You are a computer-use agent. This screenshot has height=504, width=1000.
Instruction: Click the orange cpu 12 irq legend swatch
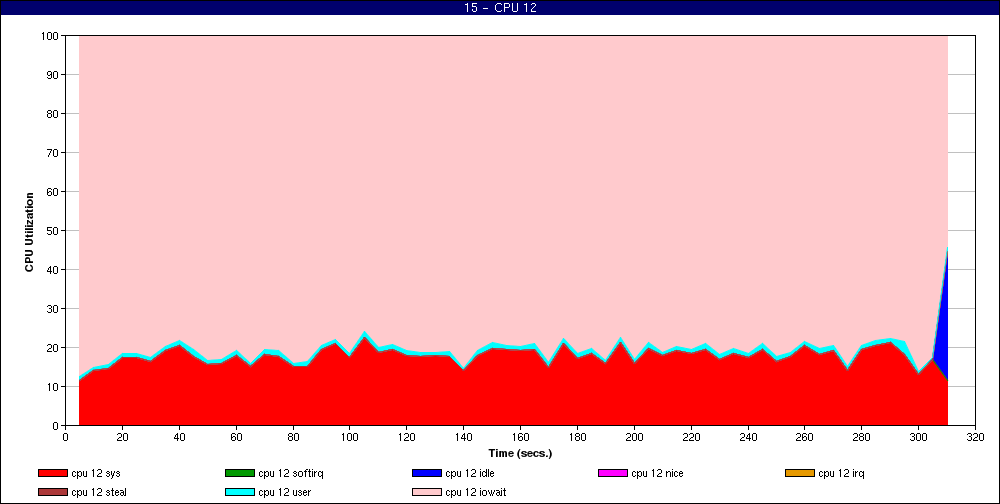click(x=799, y=473)
